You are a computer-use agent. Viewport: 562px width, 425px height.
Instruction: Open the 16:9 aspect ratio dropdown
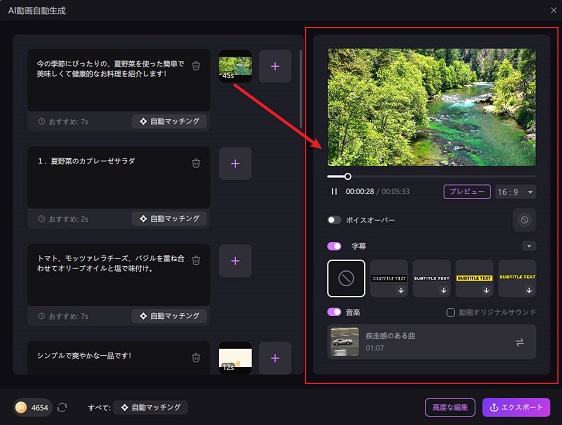pos(515,192)
